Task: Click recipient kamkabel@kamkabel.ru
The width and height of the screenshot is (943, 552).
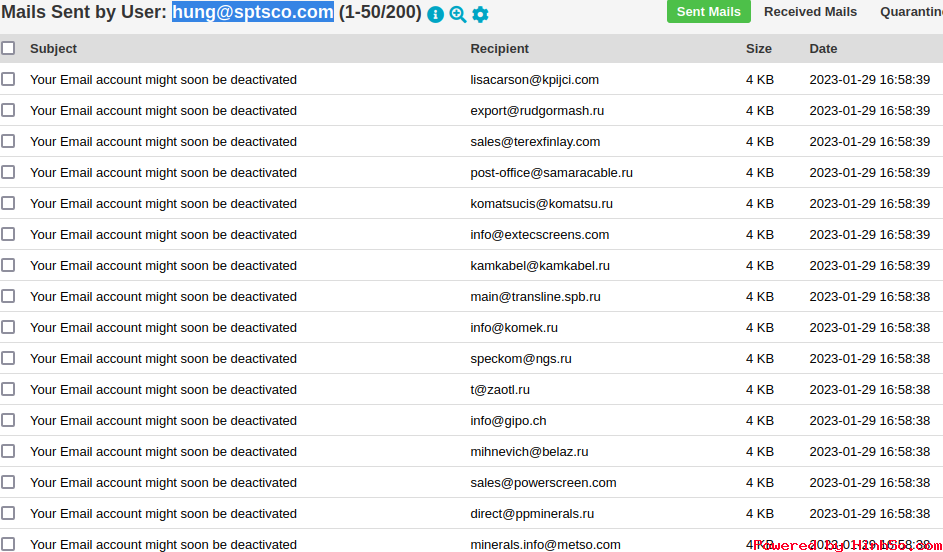Action: [x=540, y=265]
